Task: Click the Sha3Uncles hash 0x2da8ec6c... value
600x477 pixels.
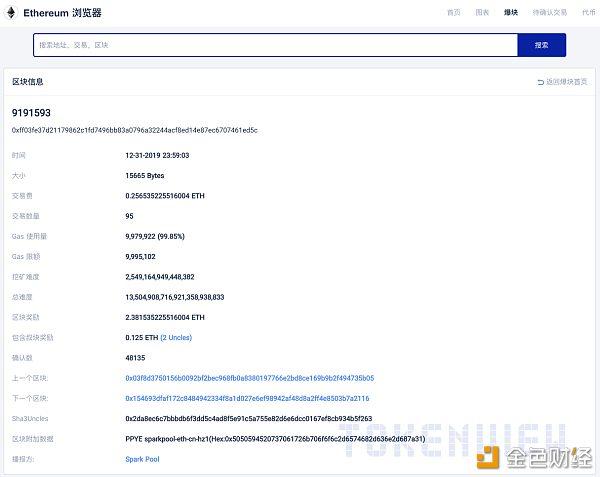Action: [x=249, y=418]
